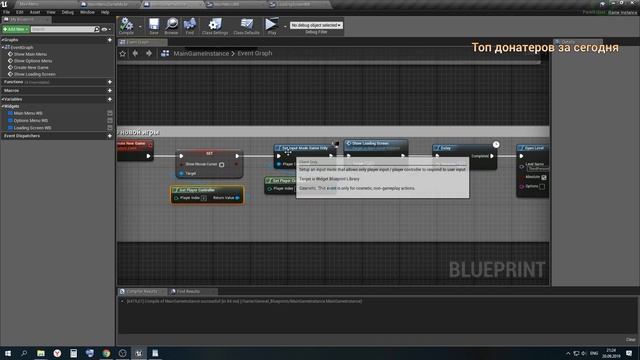Toggle Options pin checkbox on Open Level node
Viewport: 640px width, 360px height.
tap(542, 187)
